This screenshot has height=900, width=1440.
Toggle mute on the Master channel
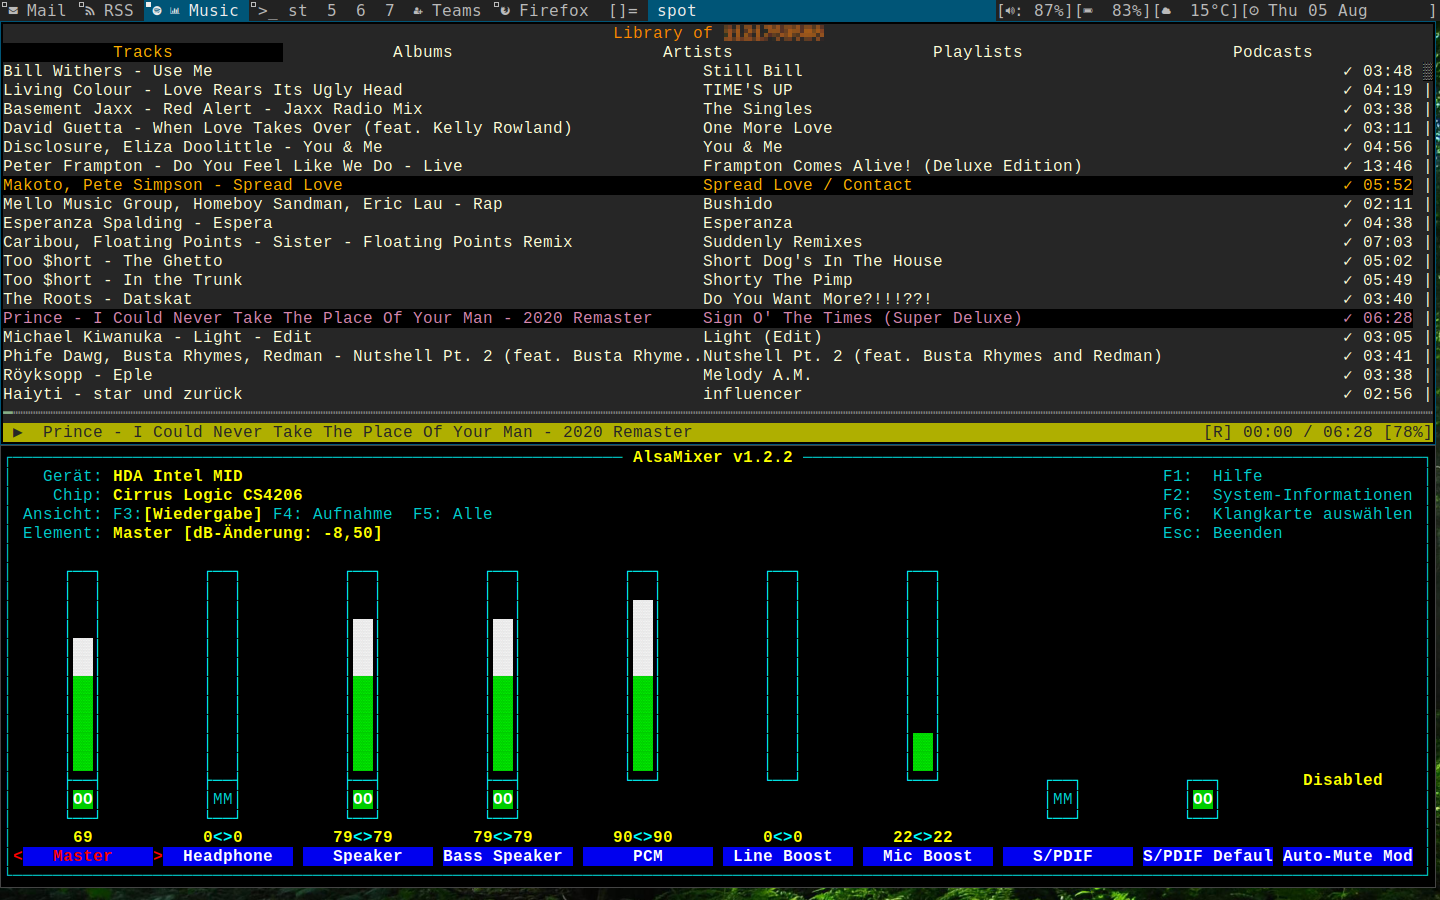click(x=82, y=799)
